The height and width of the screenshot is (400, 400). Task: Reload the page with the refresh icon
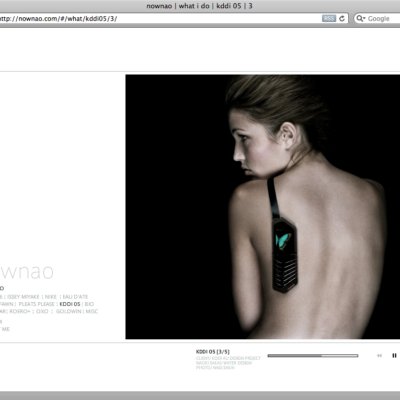coord(342,19)
